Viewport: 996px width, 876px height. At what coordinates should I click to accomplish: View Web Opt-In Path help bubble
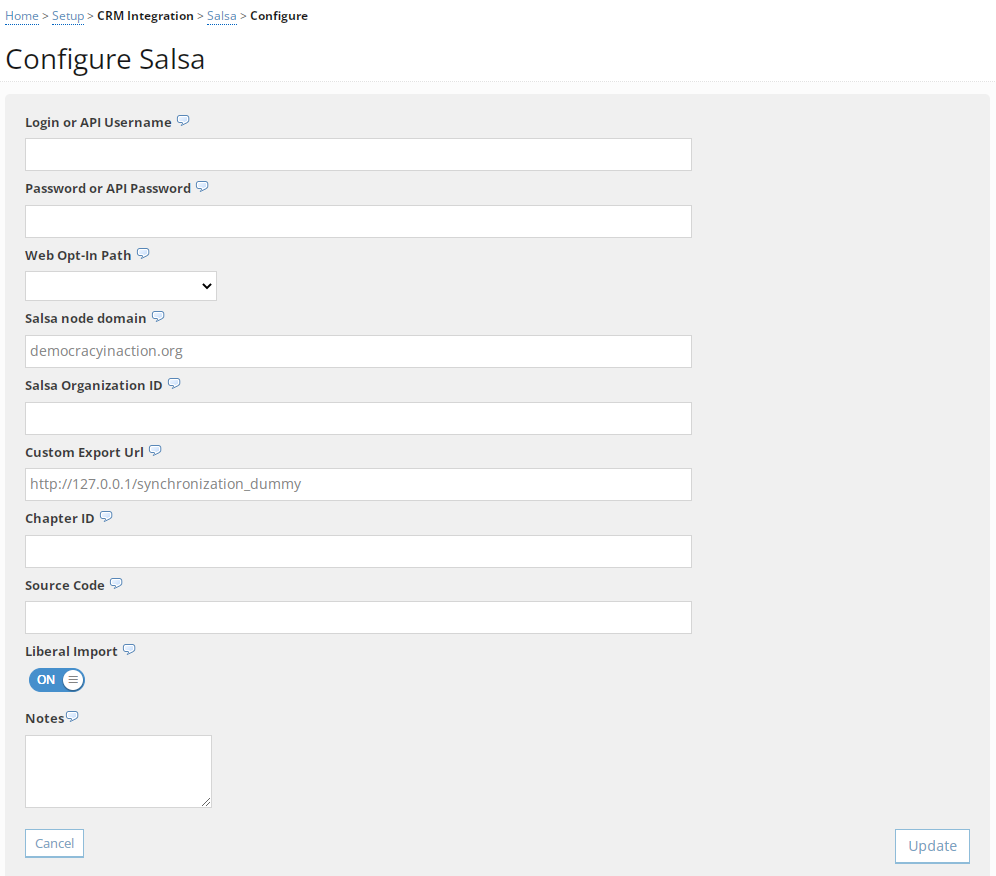tap(143, 253)
